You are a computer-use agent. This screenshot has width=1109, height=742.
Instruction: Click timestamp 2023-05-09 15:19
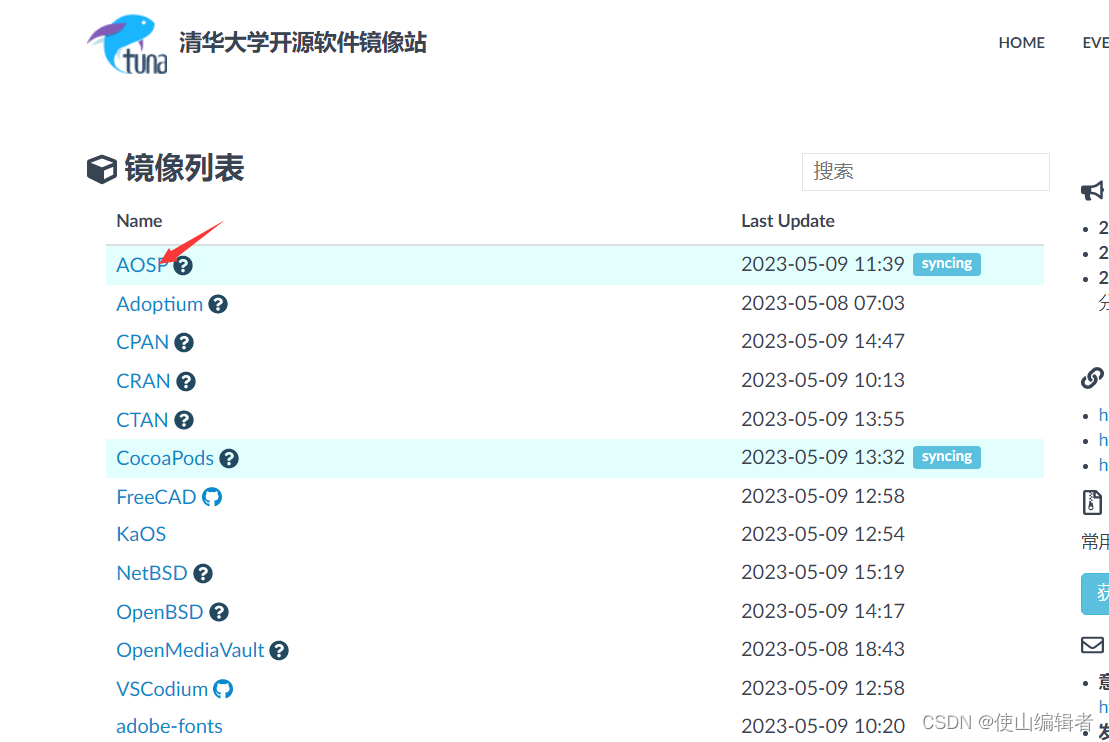coord(823,572)
